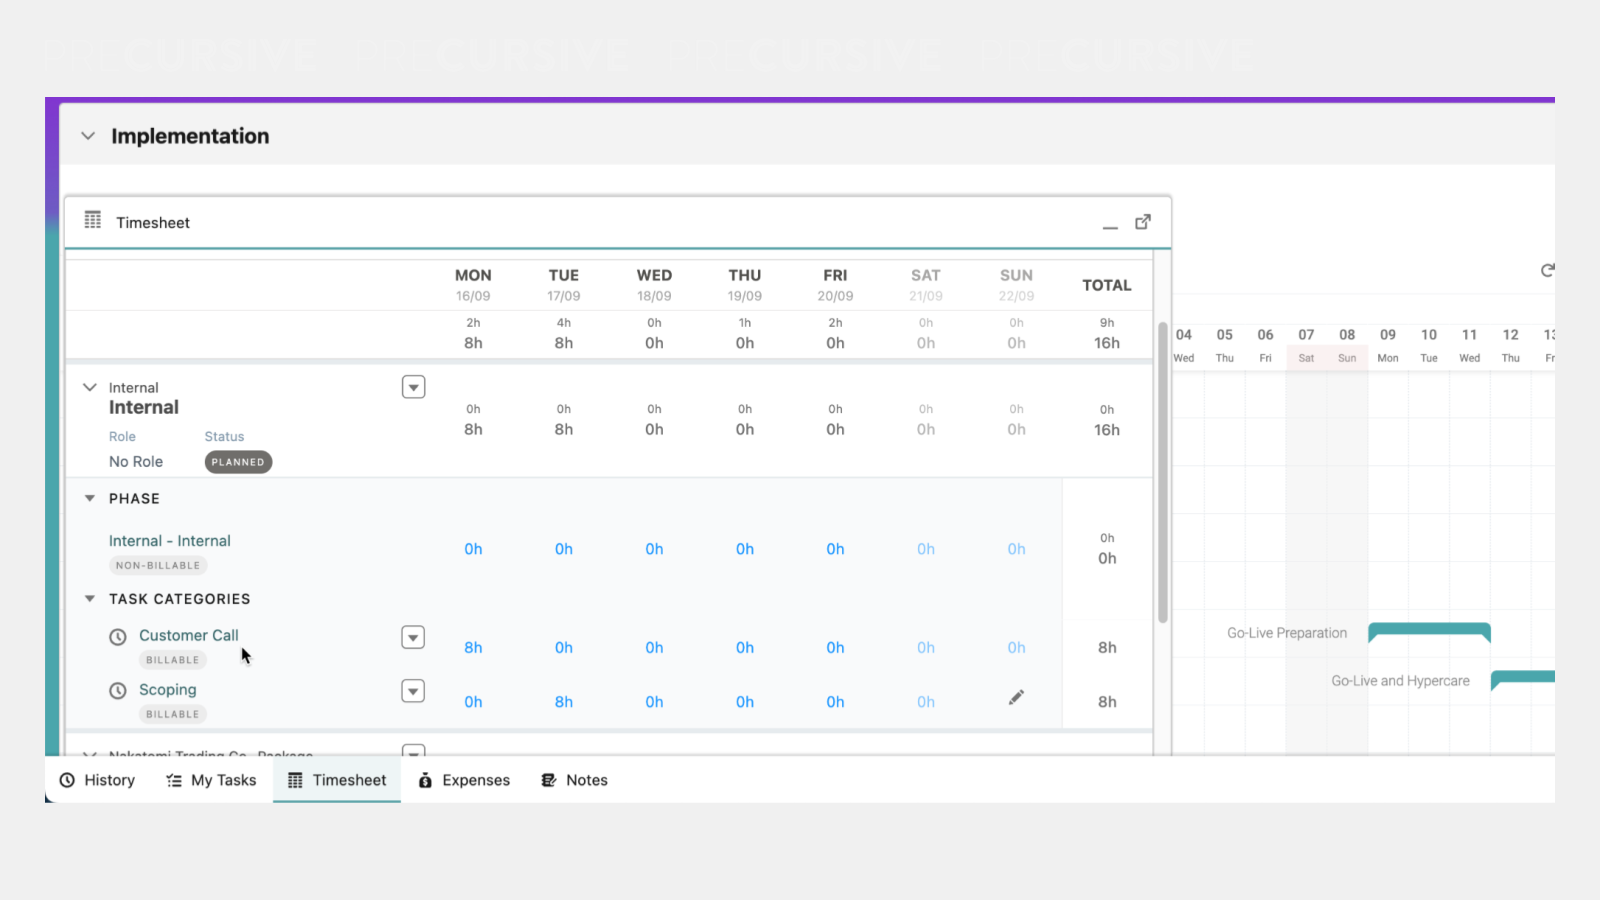Screen dimensions: 1600x900
Task: Click the Go-Live Preparation Gantt bar
Action: pyautogui.click(x=1429, y=631)
